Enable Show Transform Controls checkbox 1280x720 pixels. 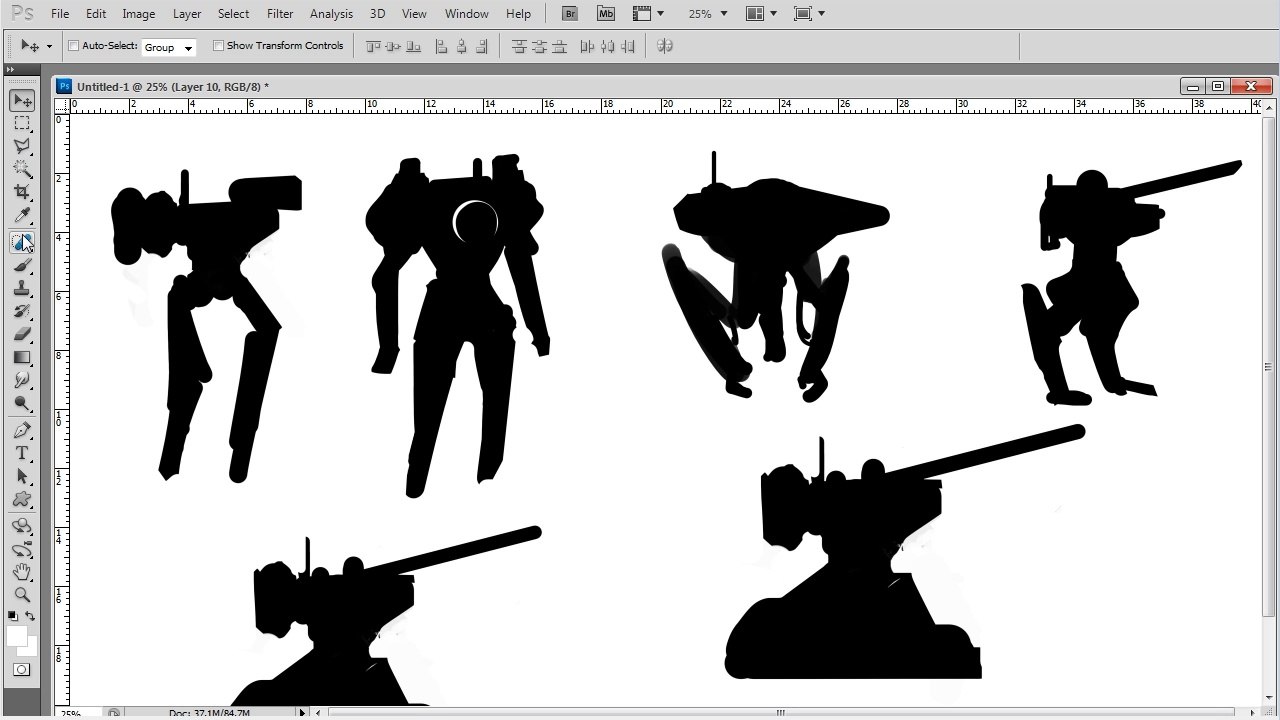(218, 46)
